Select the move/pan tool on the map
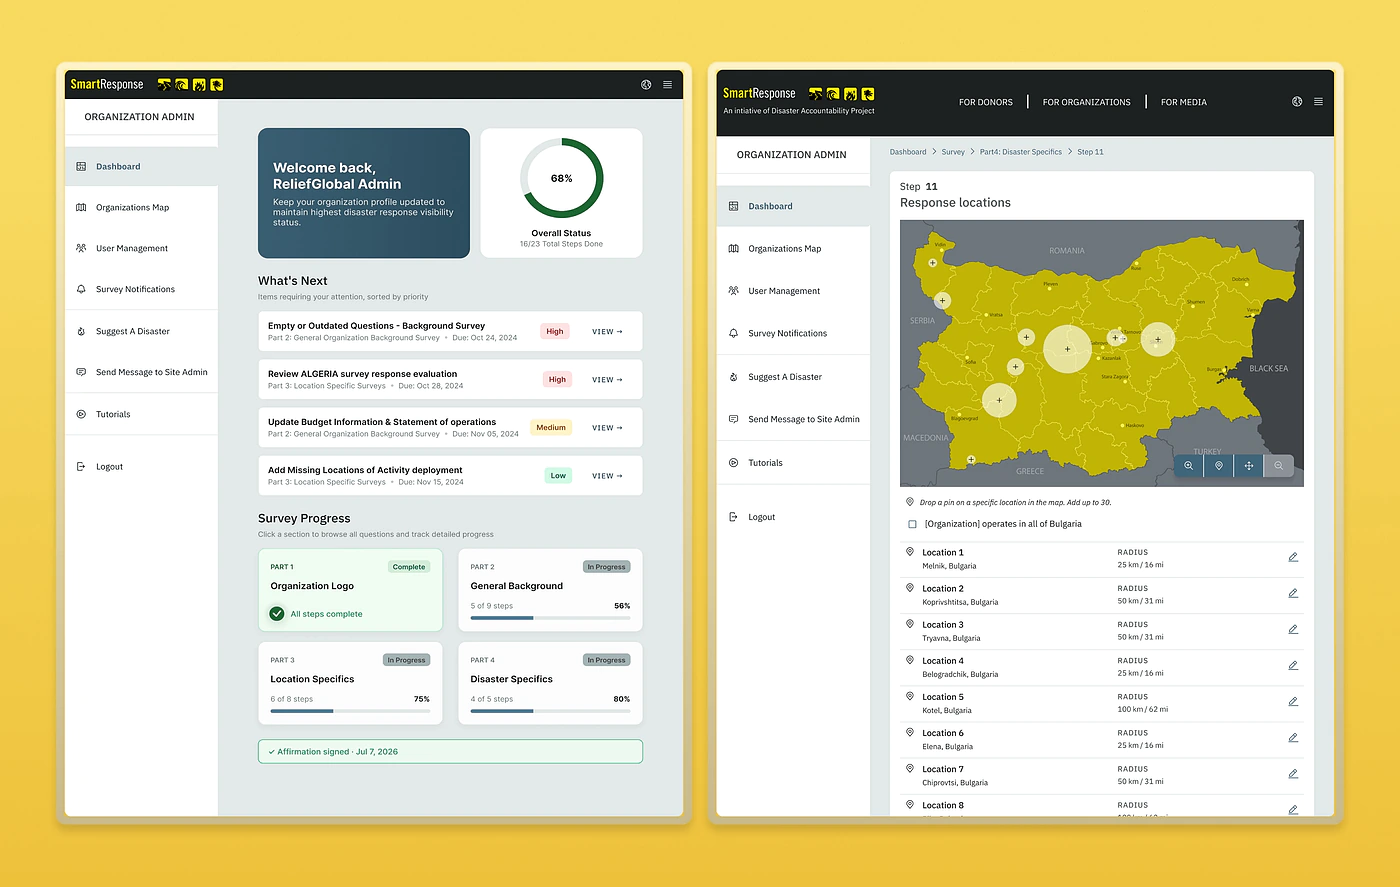The width and height of the screenshot is (1400, 887). pos(1249,466)
